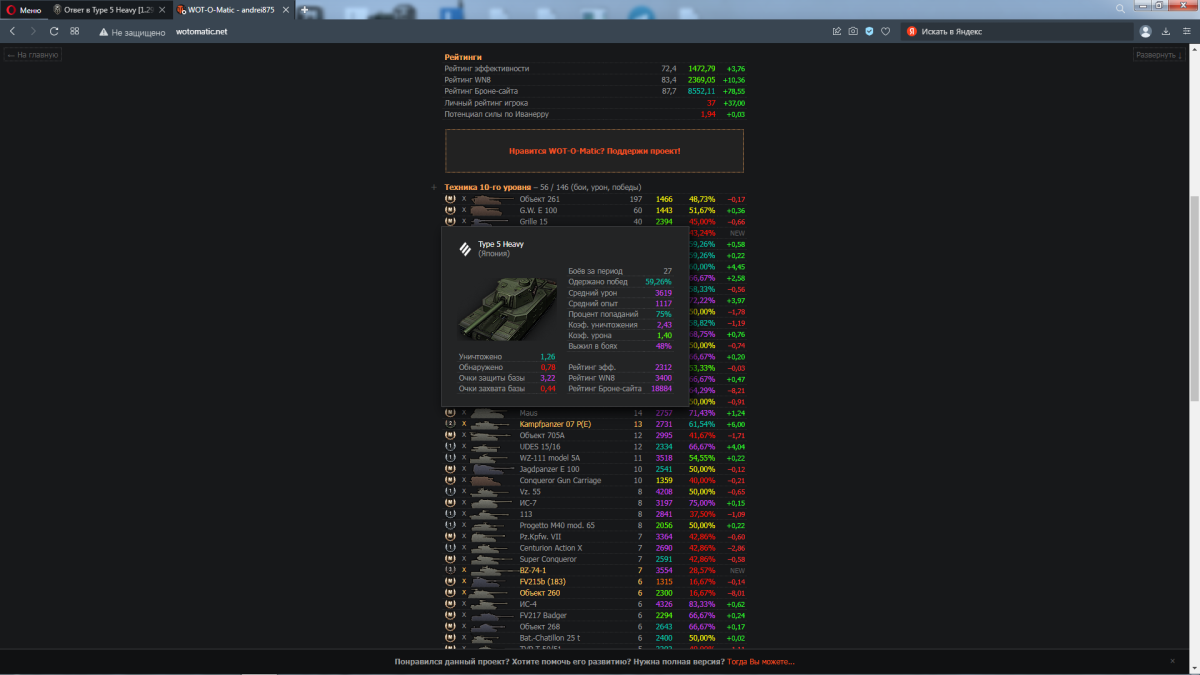1200x675 pixels.
Task: Click the '← На главную' button
Action: click(x=33, y=55)
